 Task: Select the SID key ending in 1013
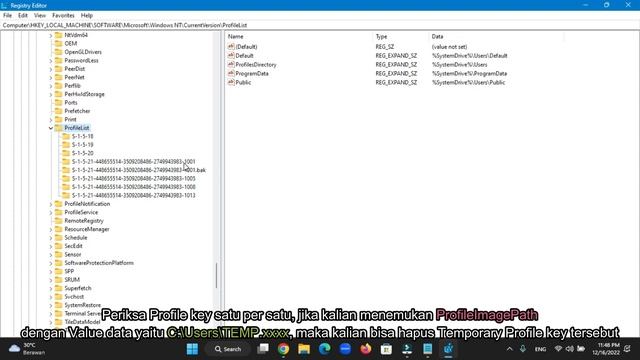point(133,196)
